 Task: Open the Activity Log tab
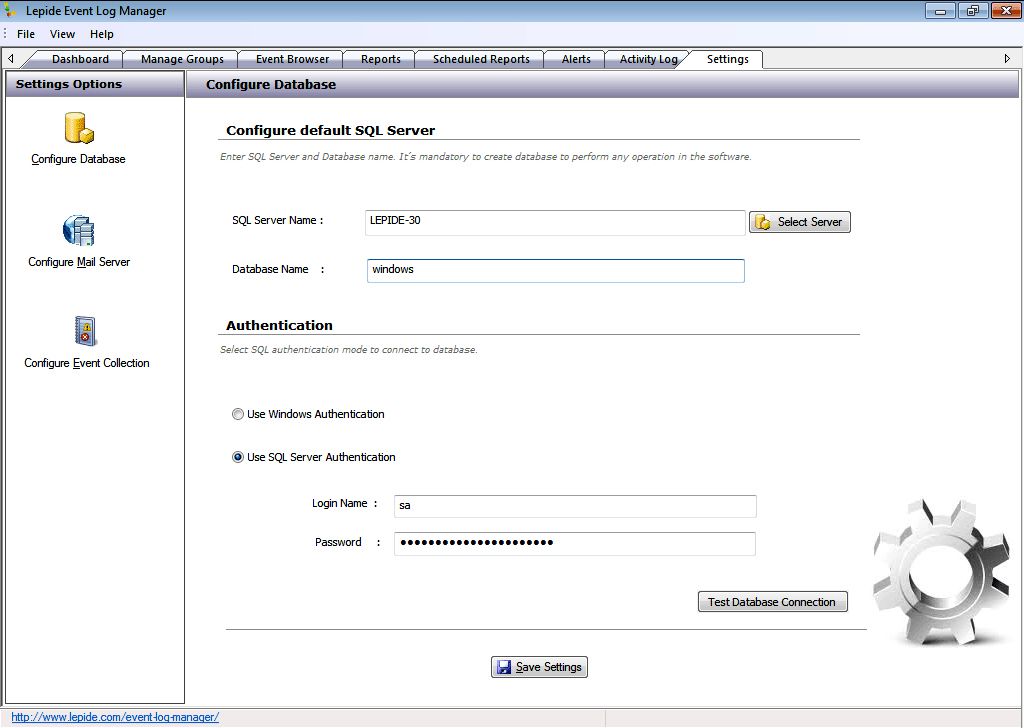(x=648, y=59)
